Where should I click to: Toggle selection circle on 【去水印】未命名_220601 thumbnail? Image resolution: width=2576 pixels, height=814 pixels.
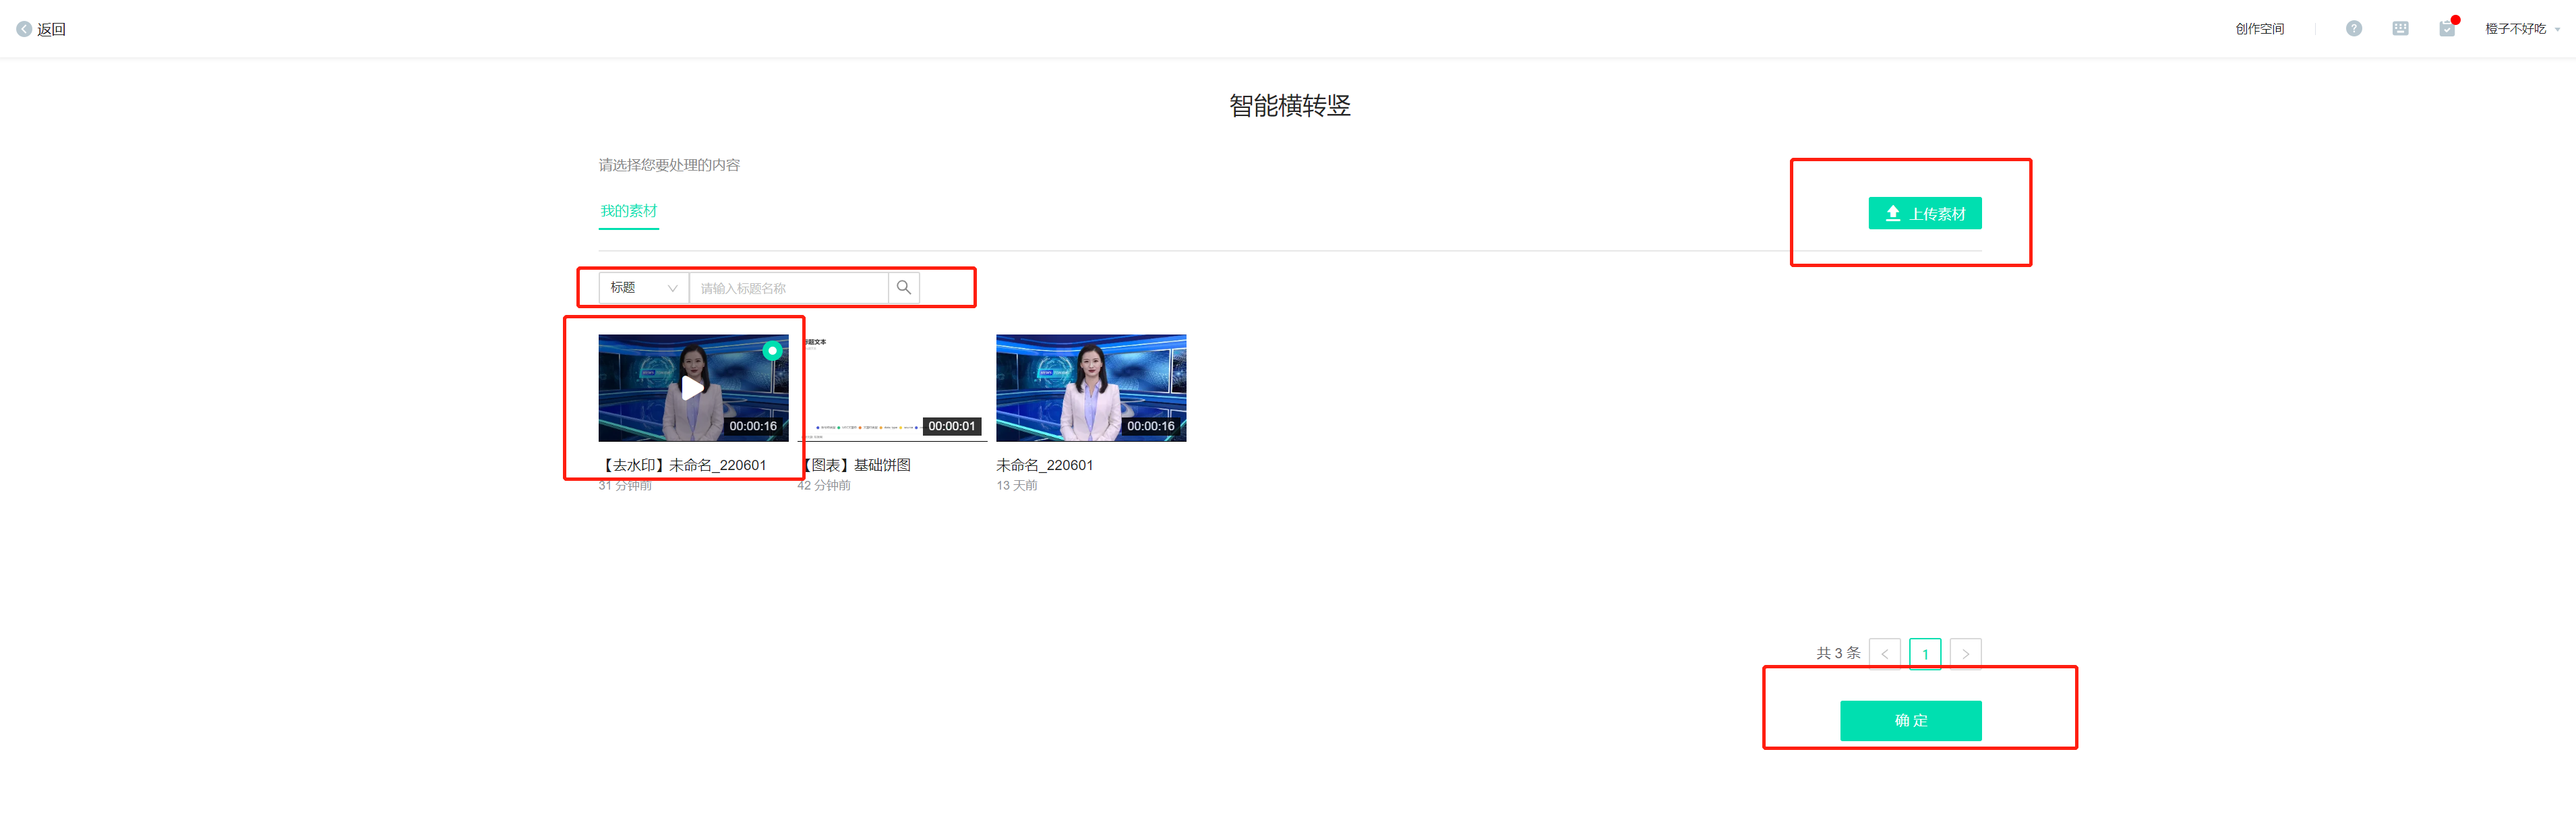(772, 351)
